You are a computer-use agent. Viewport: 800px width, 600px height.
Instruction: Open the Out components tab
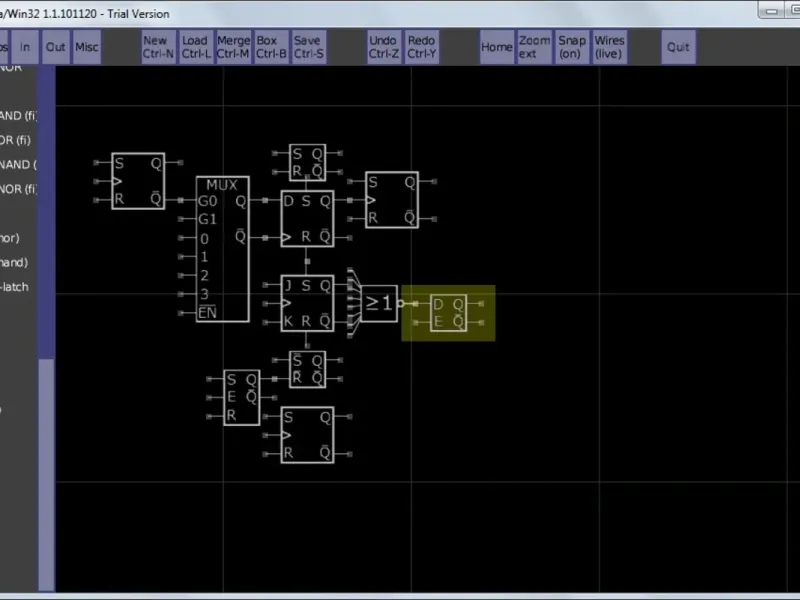[56, 47]
